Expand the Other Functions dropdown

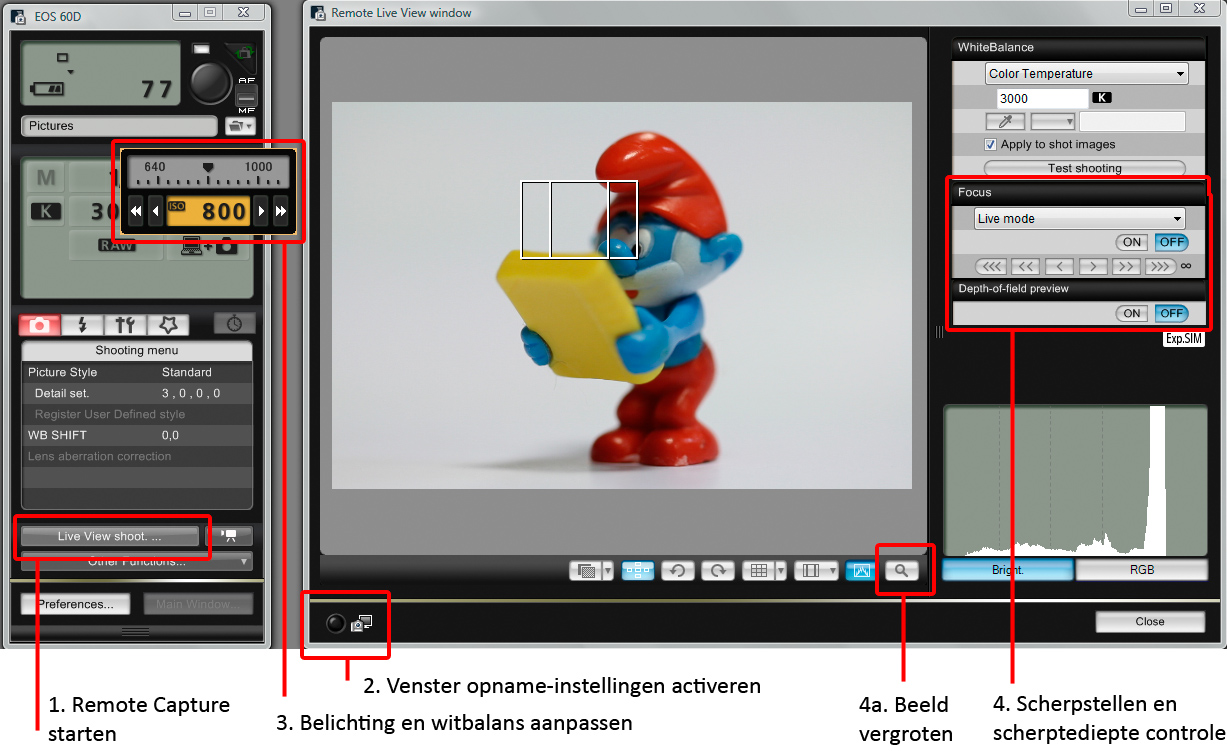(137, 561)
